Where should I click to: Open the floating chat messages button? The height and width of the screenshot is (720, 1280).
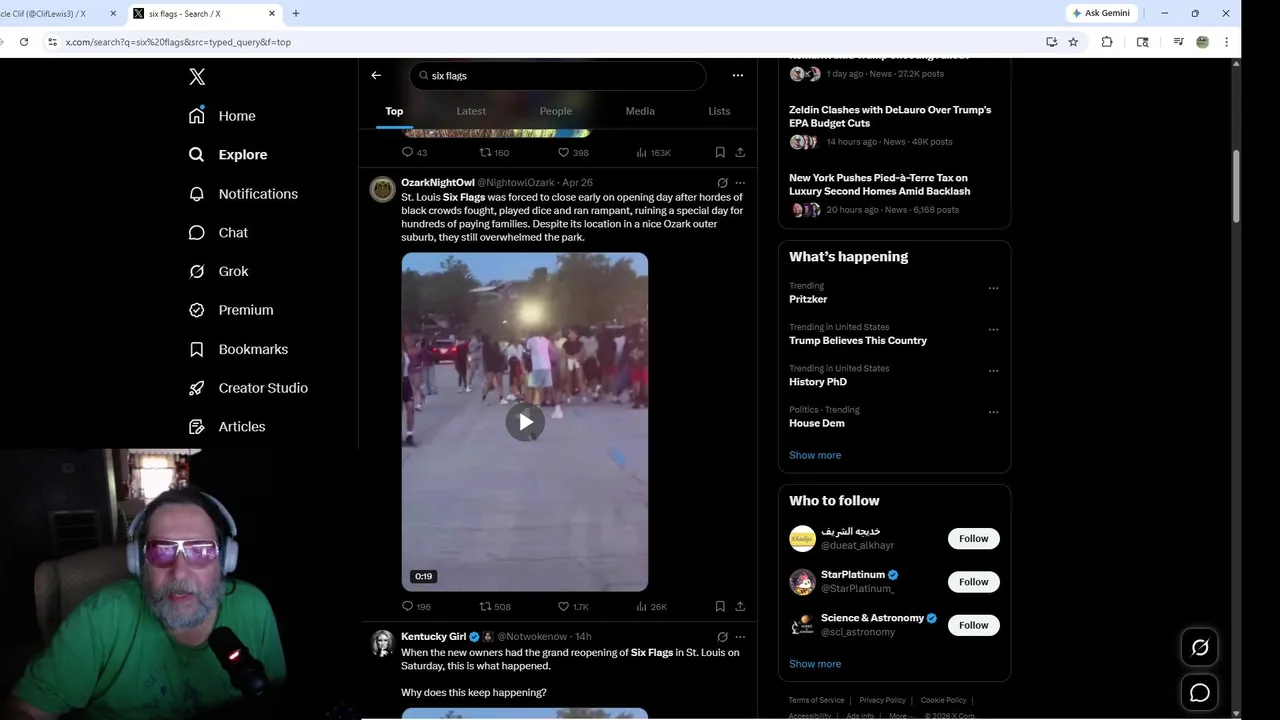[1200, 693]
